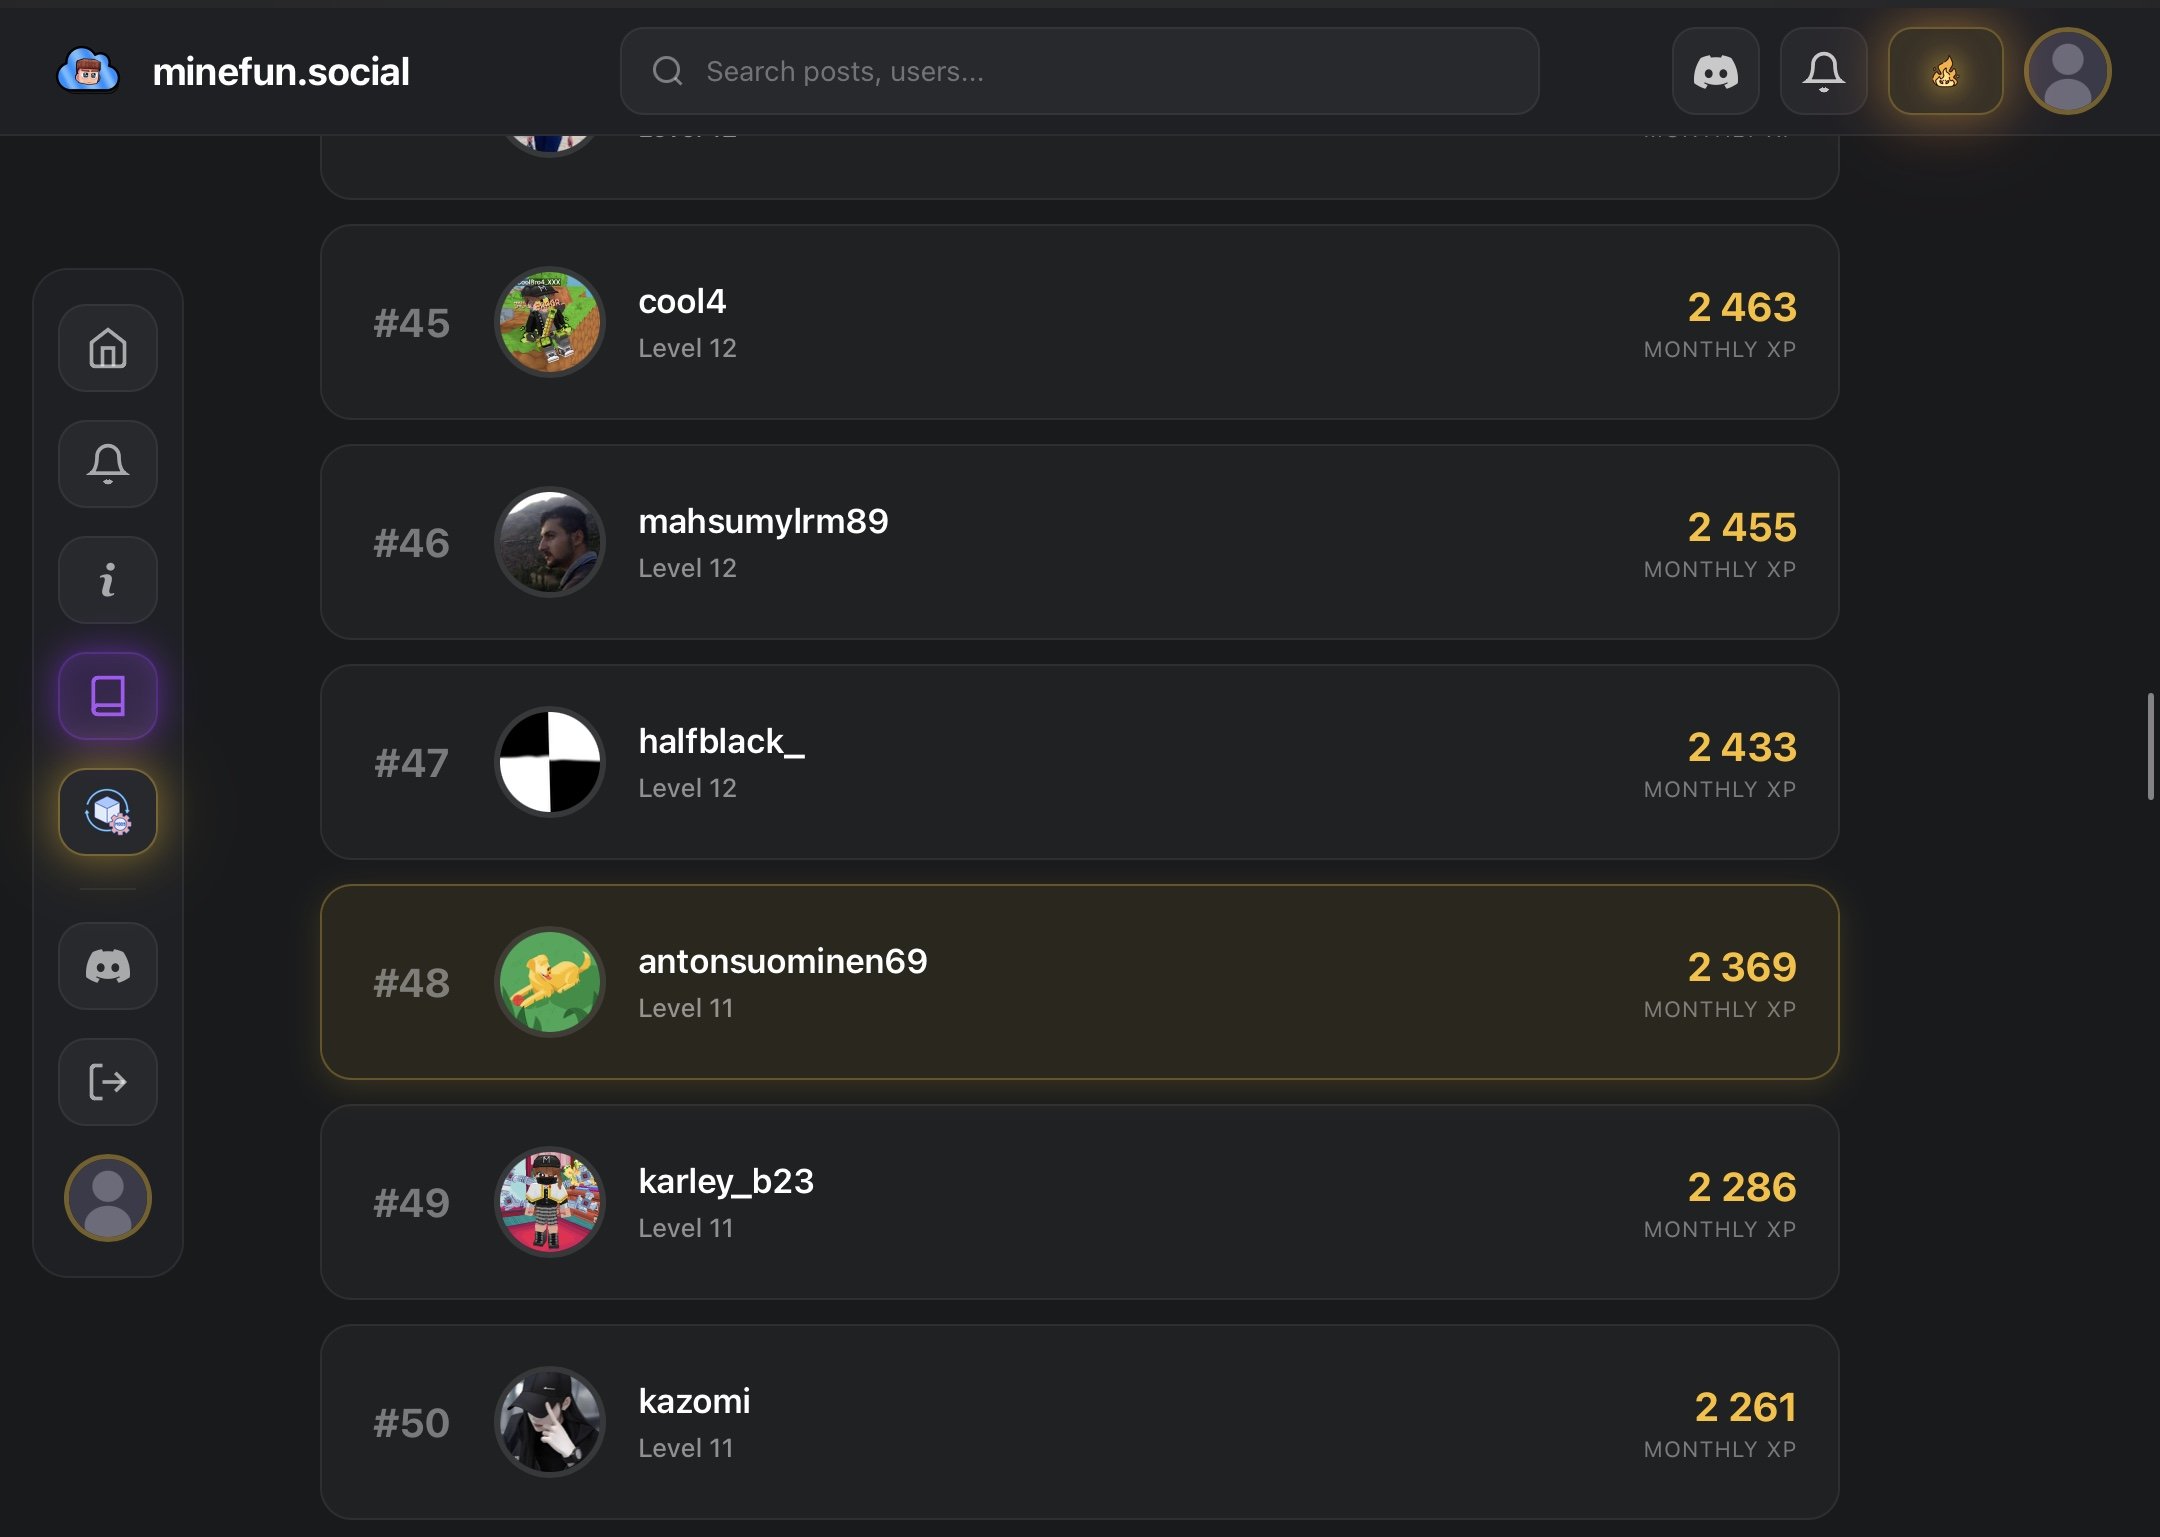The height and width of the screenshot is (1537, 2160).
Task: Open sidebar profile avatar
Action: click(108, 1198)
